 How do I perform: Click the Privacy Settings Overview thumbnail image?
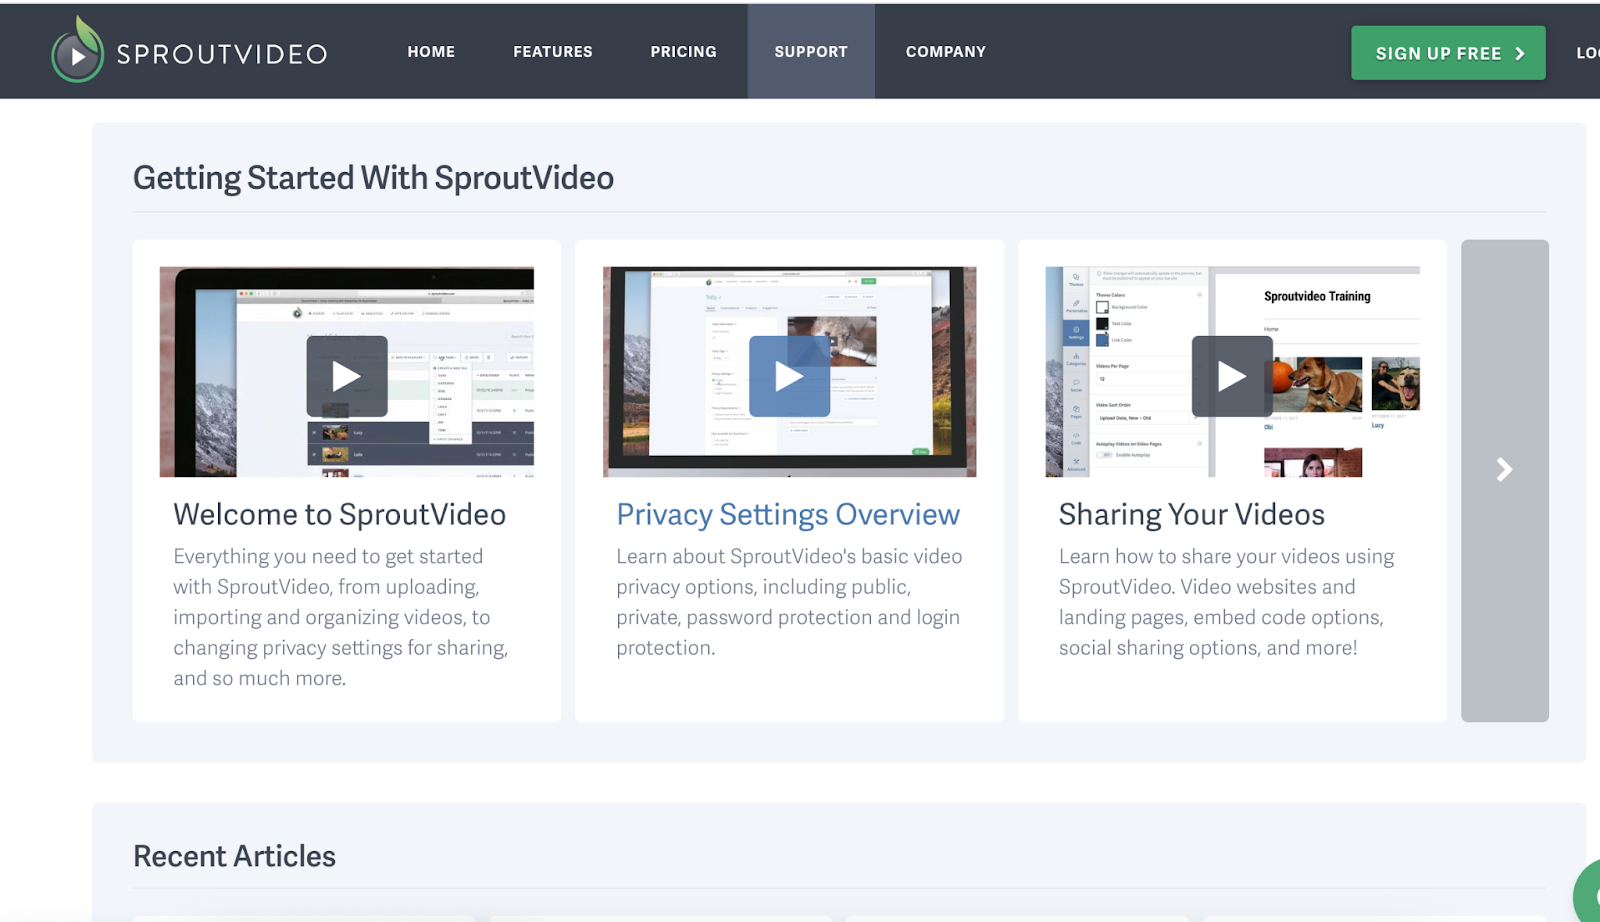click(x=789, y=372)
